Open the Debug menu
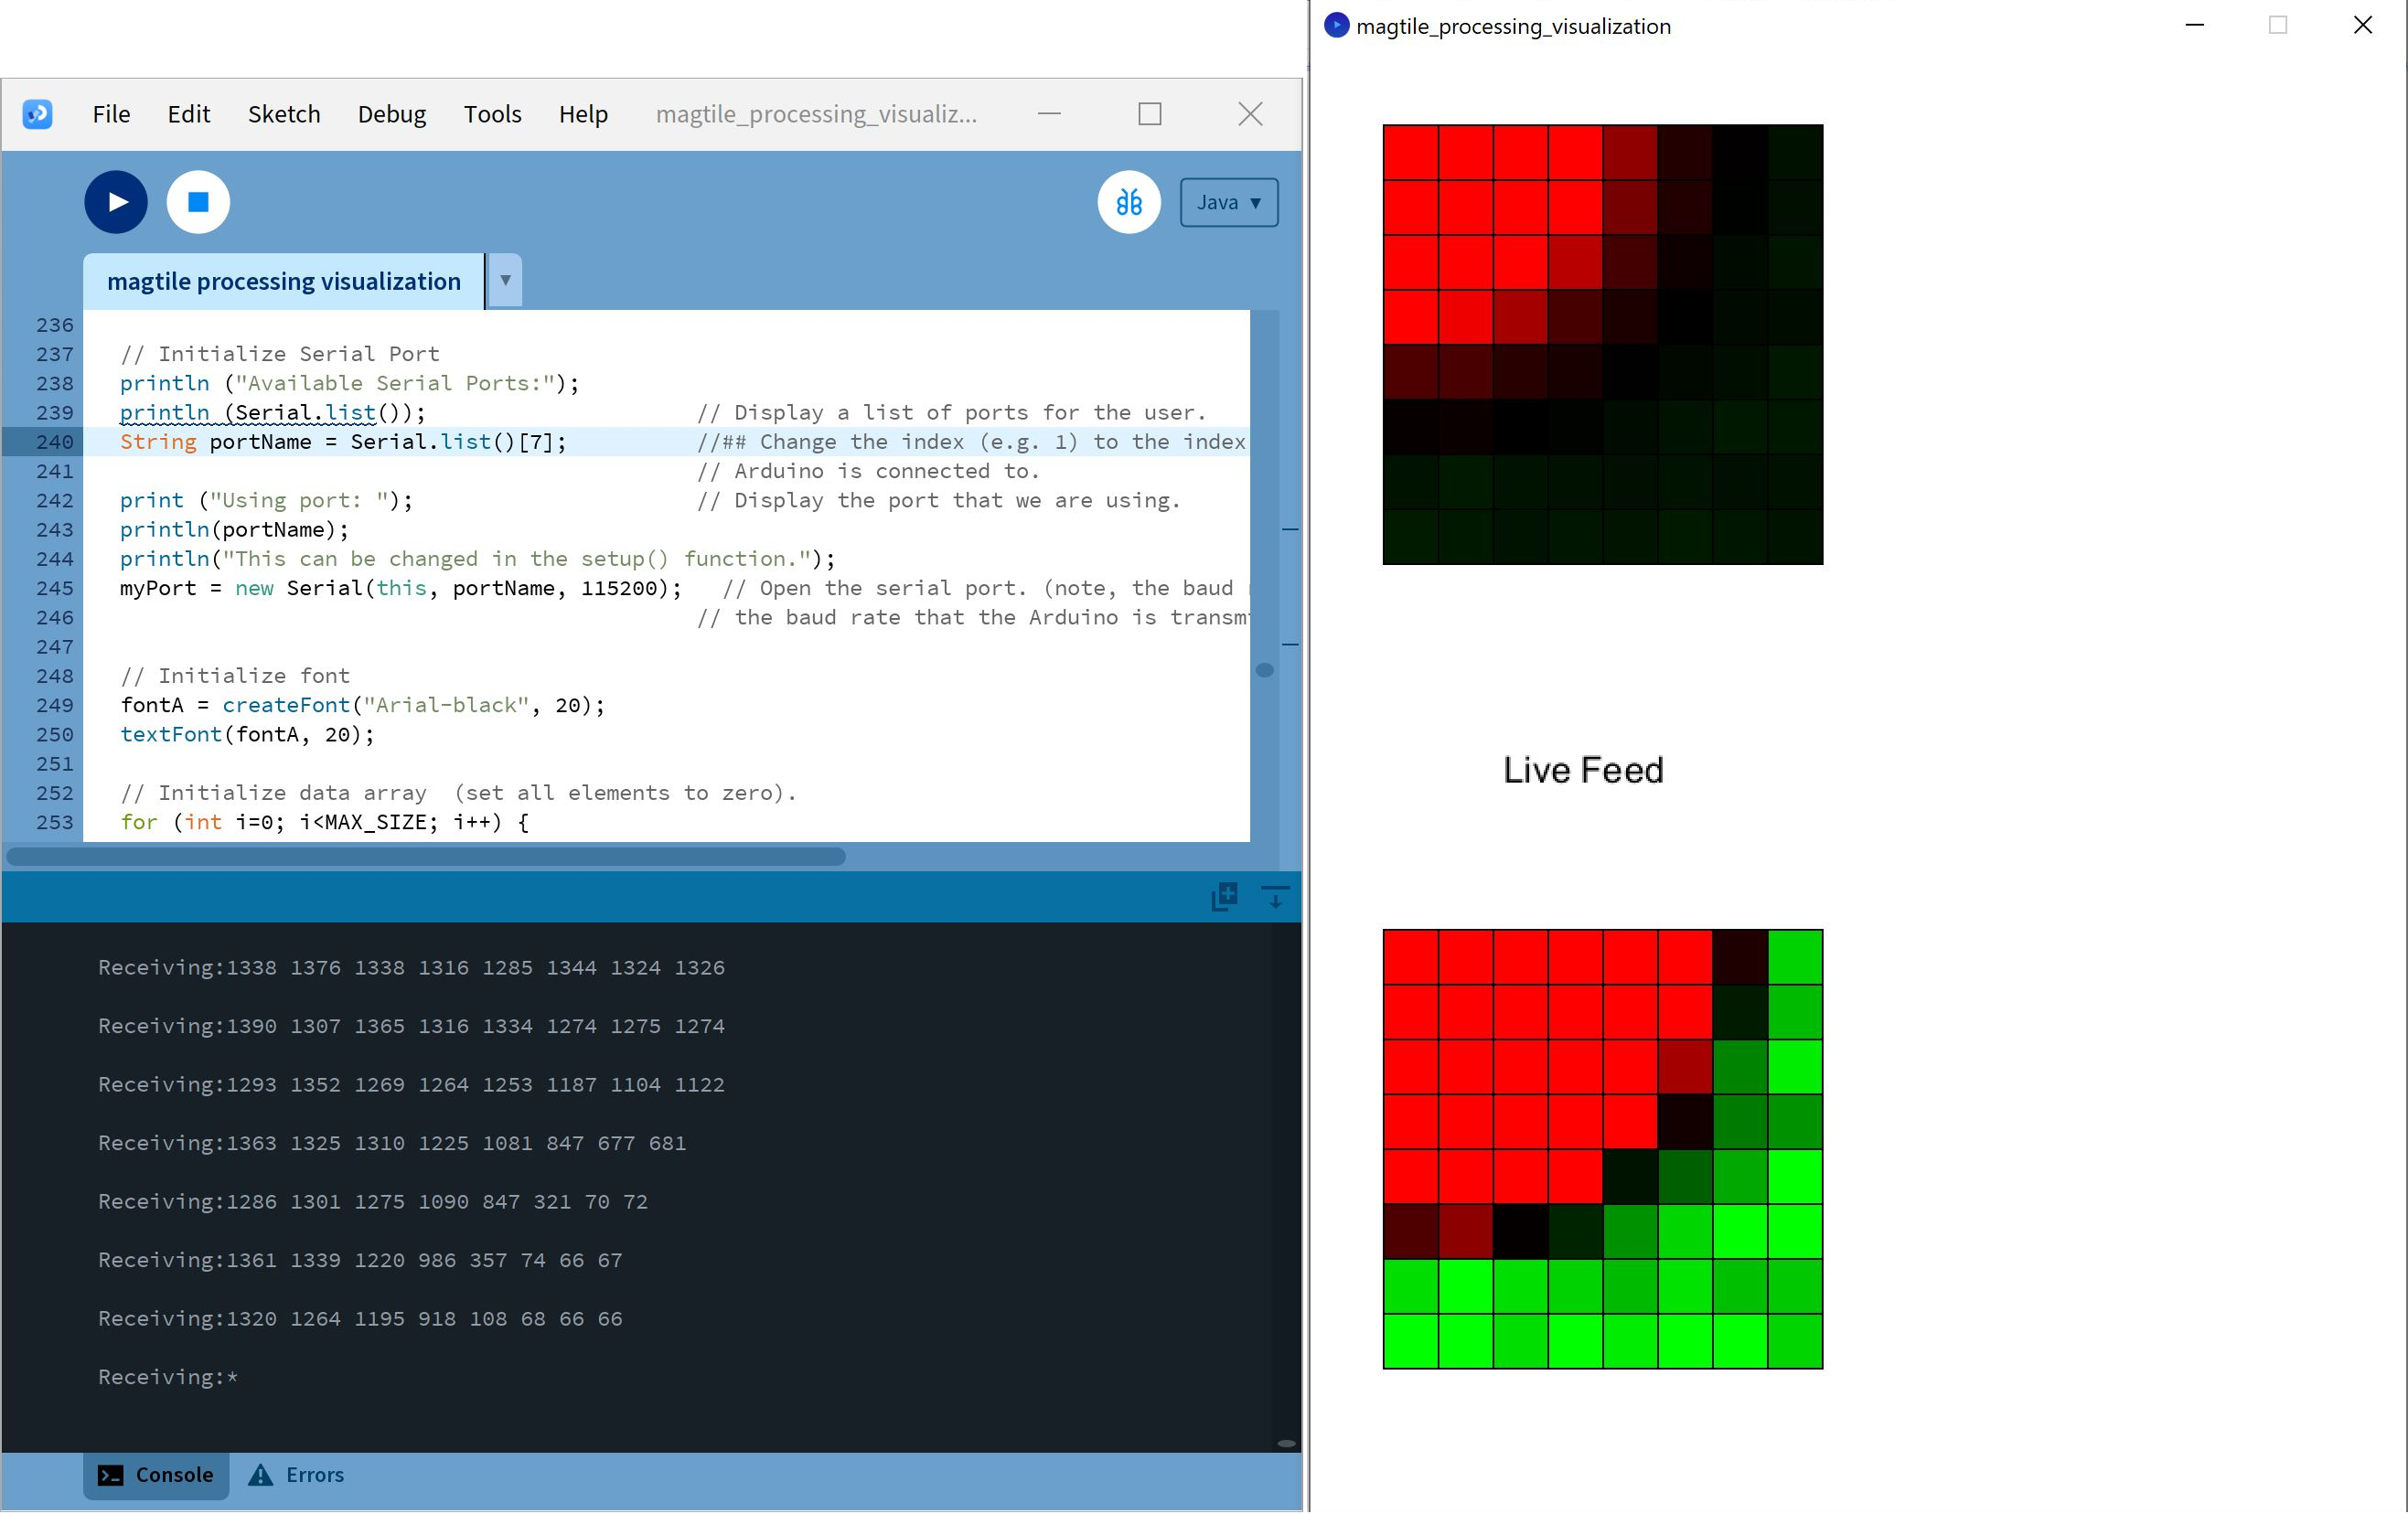The image size is (2408, 1514). tap(391, 114)
